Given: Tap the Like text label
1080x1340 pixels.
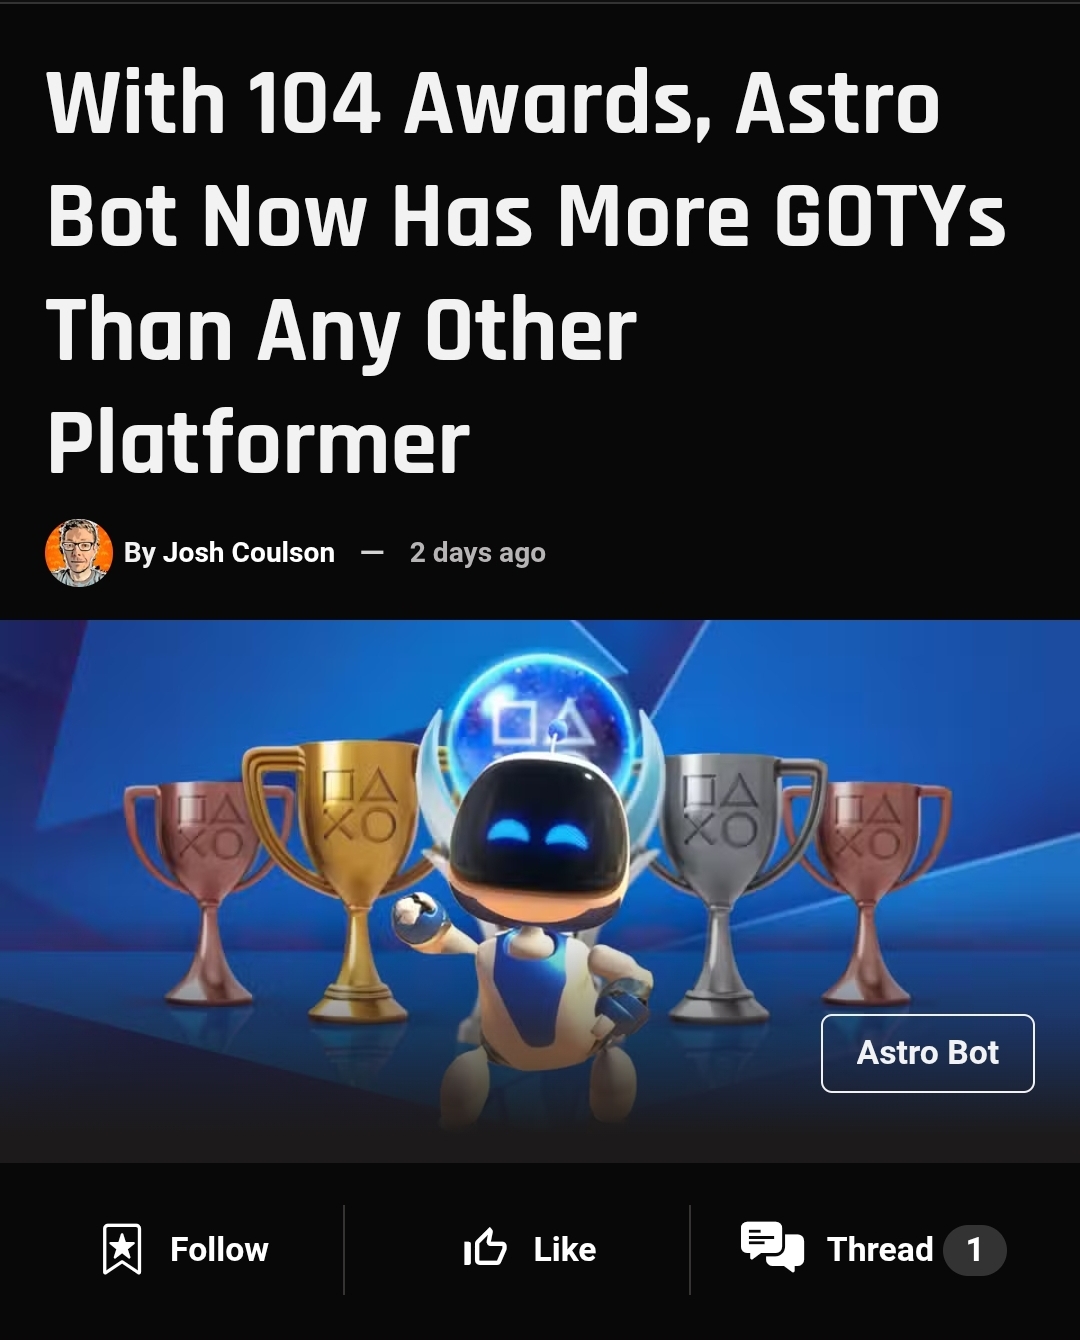Looking at the screenshot, I should pyautogui.click(x=564, y=1249).
